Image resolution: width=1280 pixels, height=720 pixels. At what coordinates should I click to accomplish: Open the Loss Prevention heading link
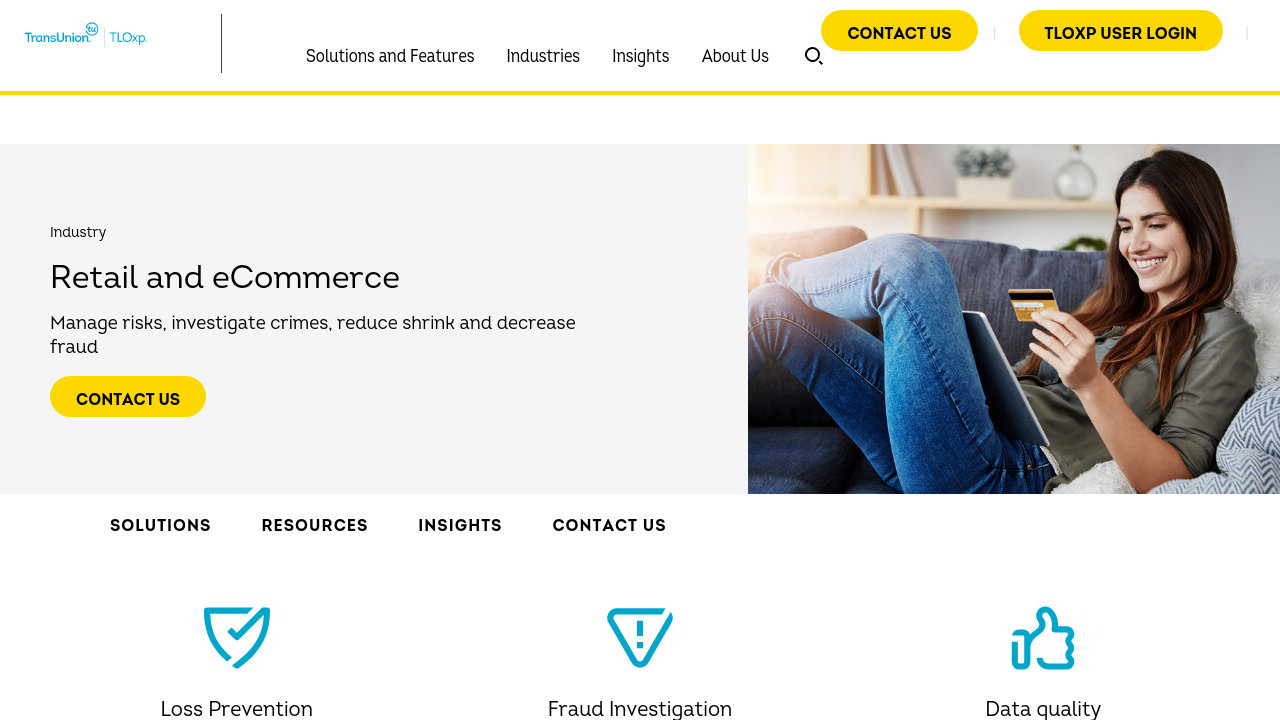click(x=237, y=708)
